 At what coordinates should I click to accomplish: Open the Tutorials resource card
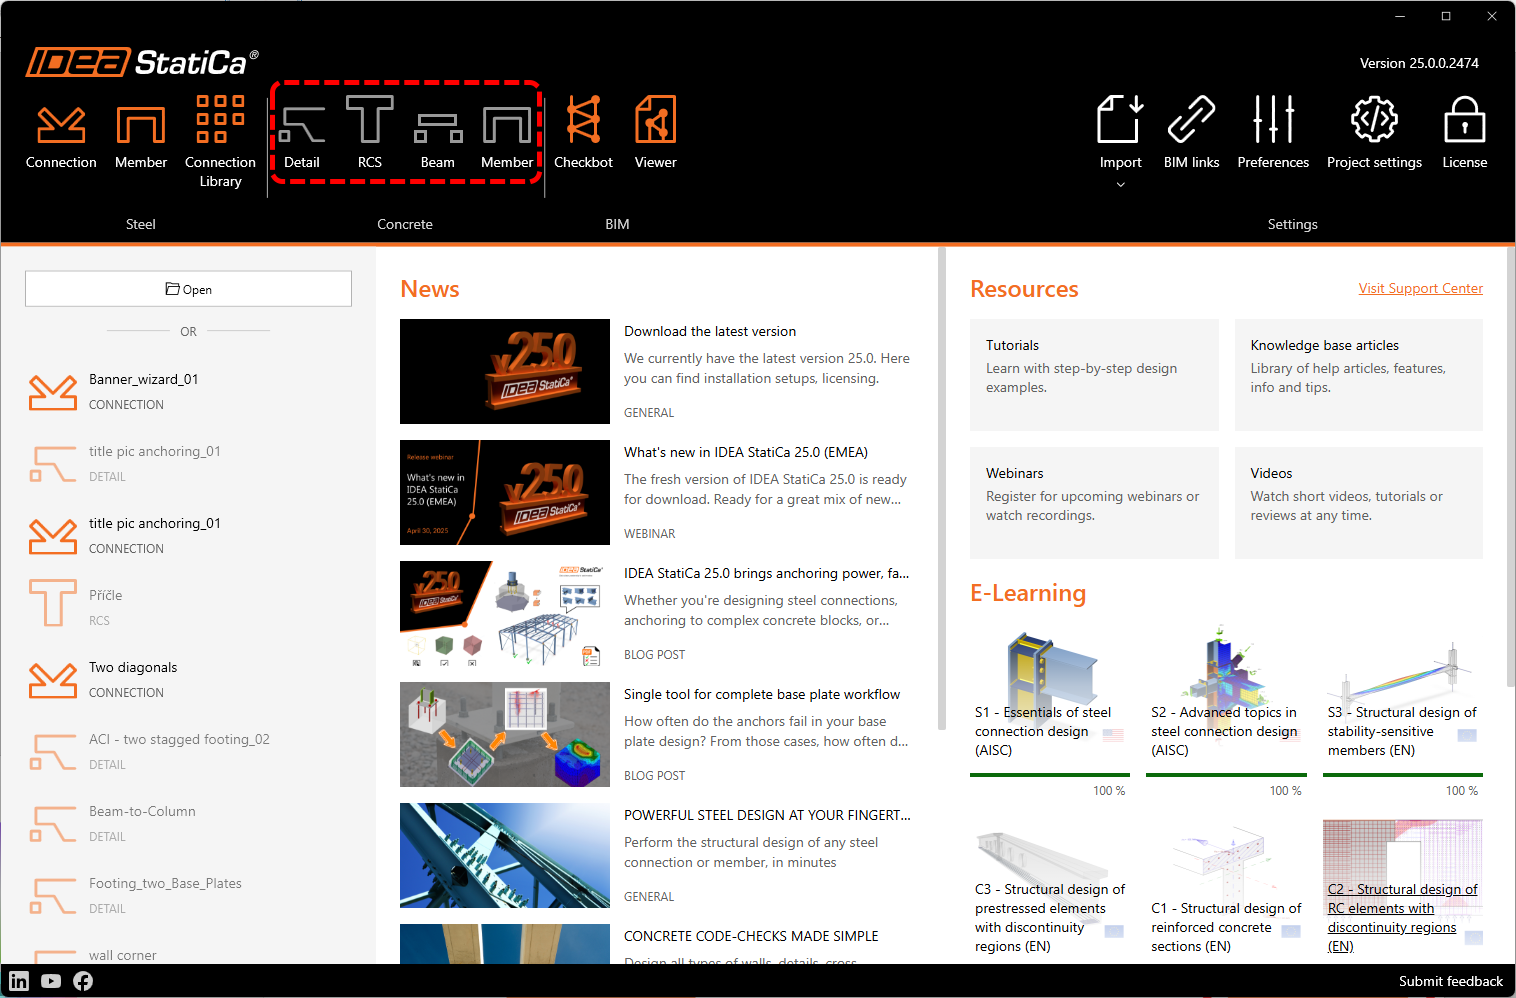1094,375
